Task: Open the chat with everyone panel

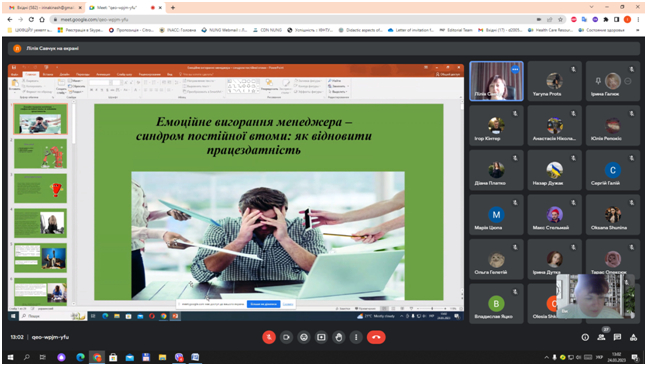Action: point(617,337)
